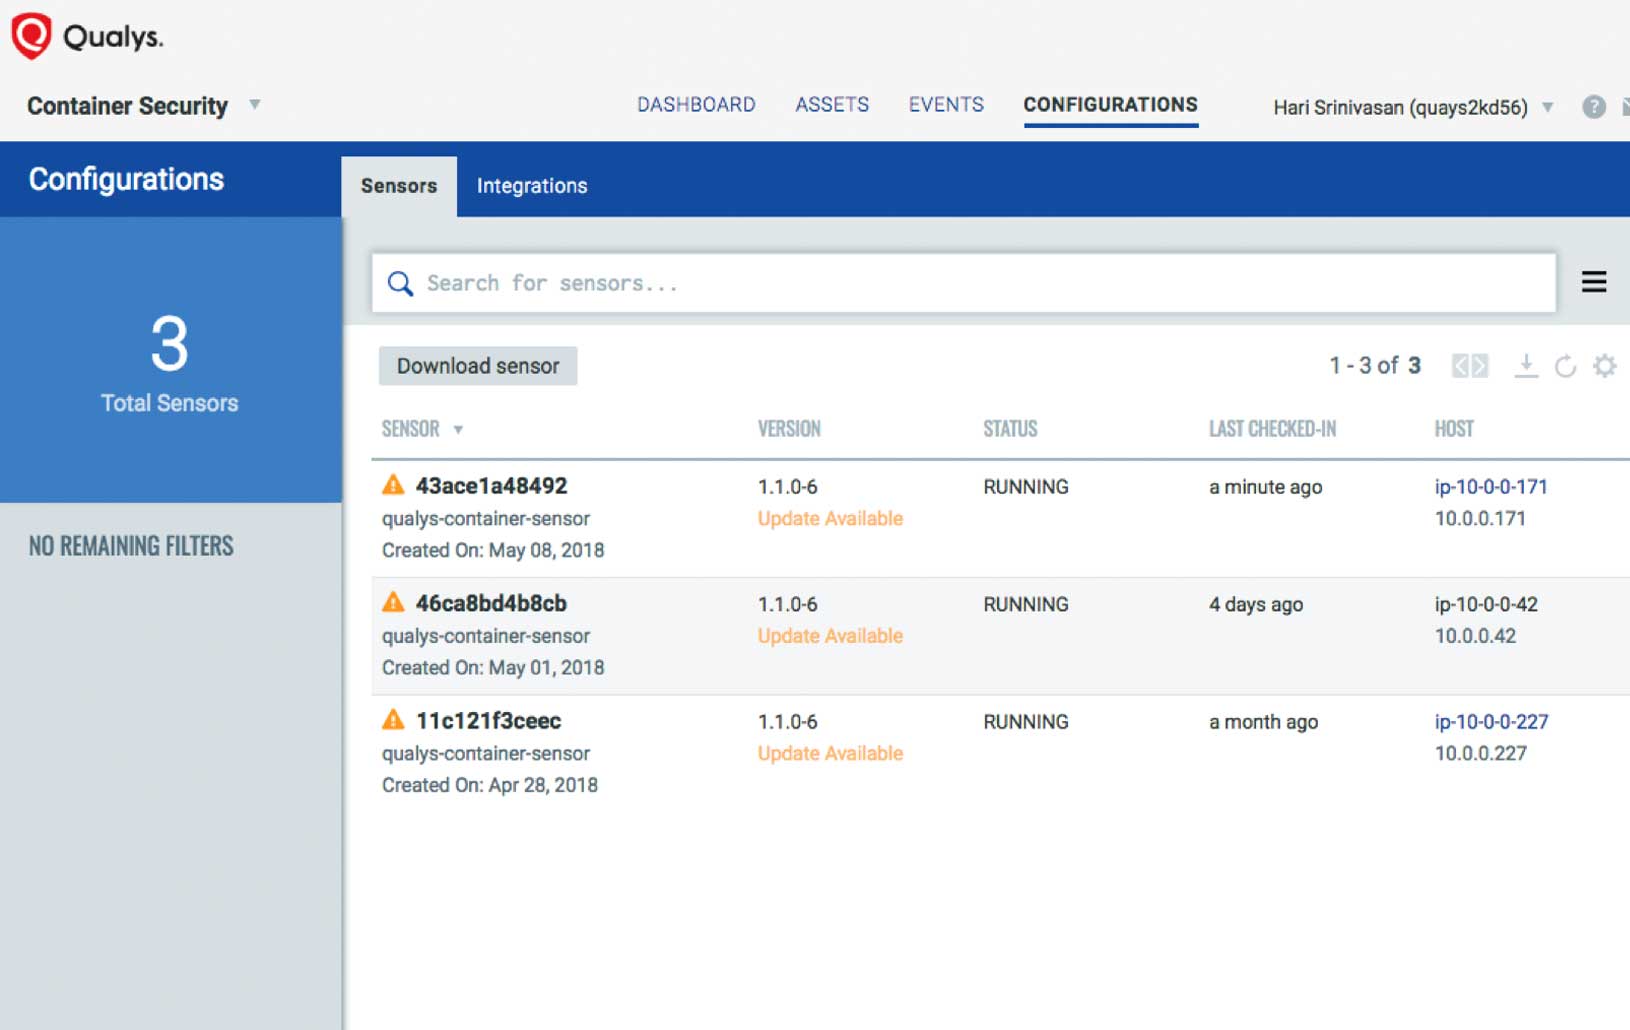Click IP address 10.0.0.171
Image resolution: width=1630 pixels, height=1030 pixels.
click(x=1480, y=518)
